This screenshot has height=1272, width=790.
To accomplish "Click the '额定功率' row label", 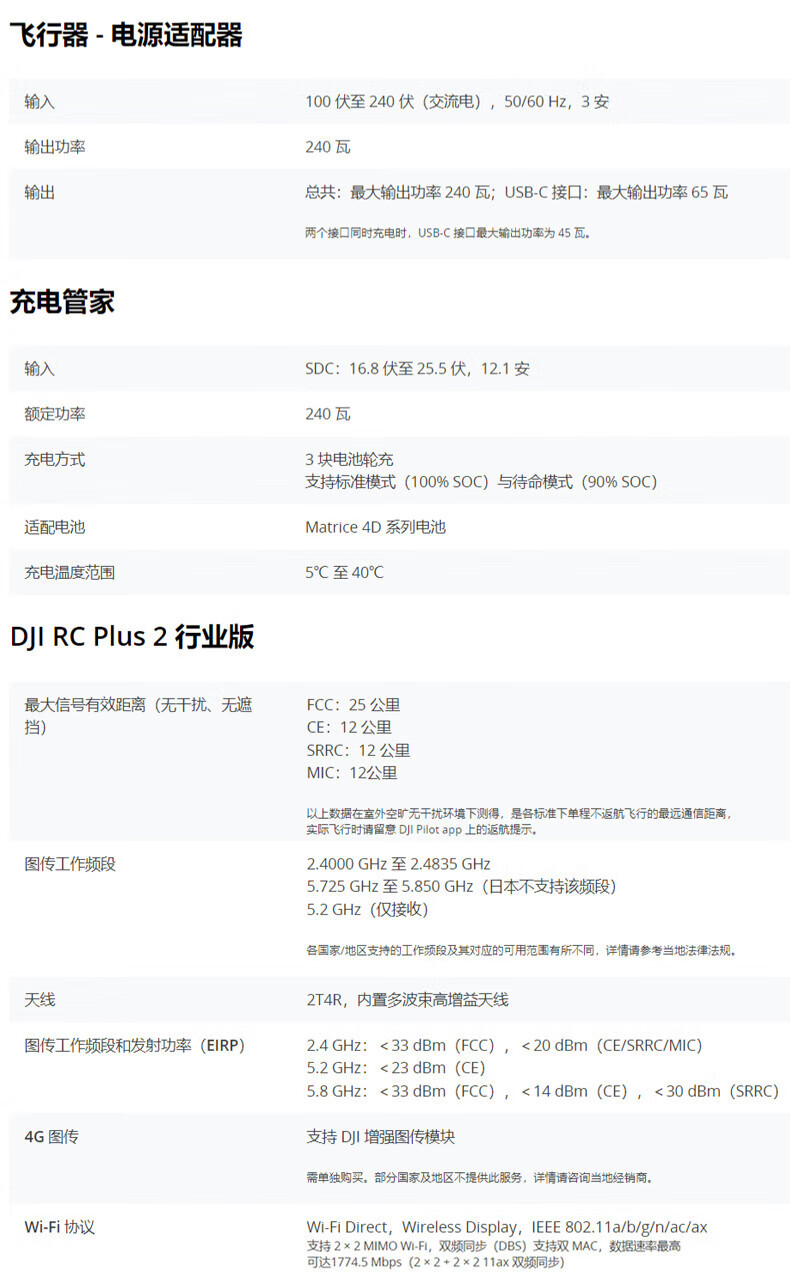I will [55, 414].
